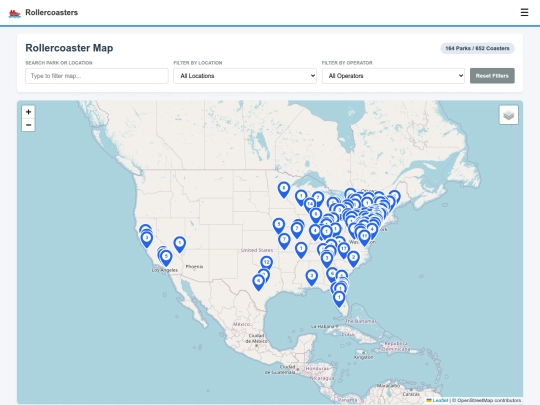Select the marker numbered 5 in Nebraska area

pos(279,226)
